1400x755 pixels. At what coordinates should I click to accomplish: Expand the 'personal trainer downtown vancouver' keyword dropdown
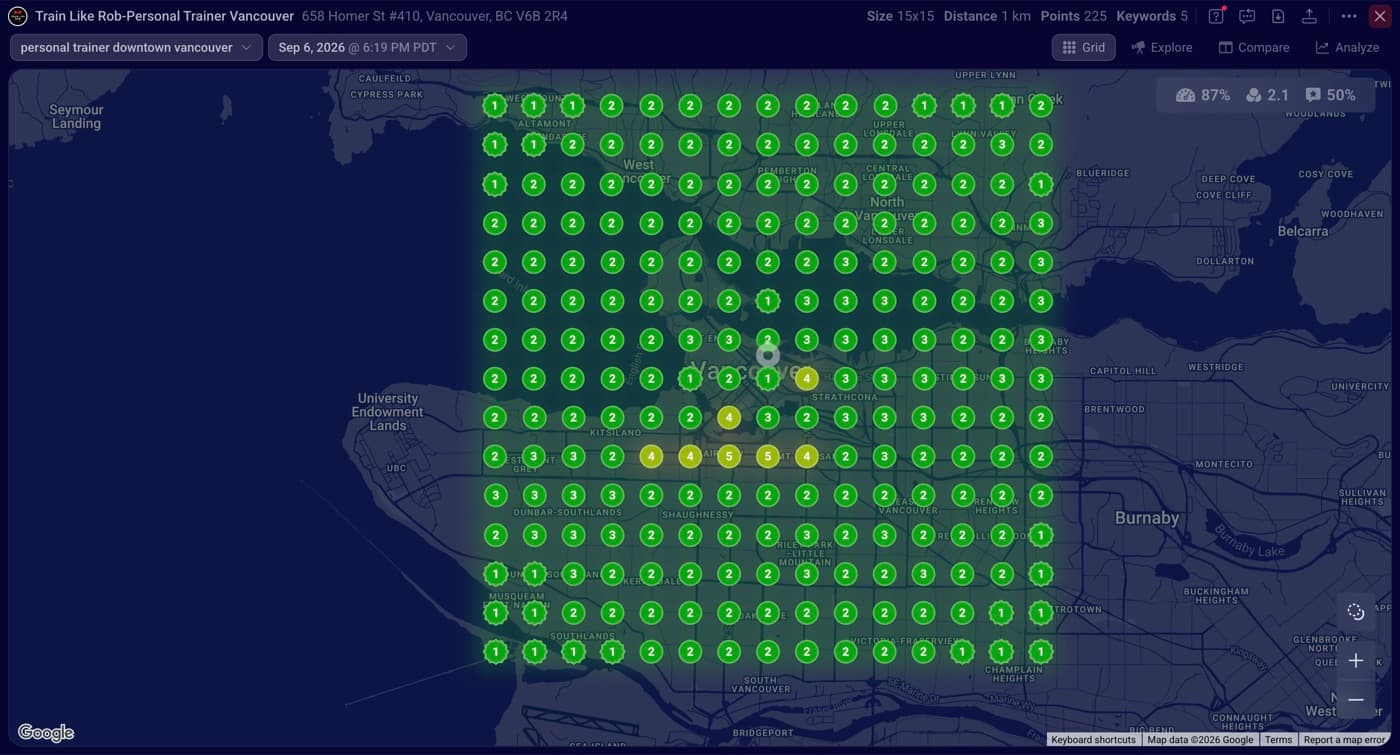136,48
